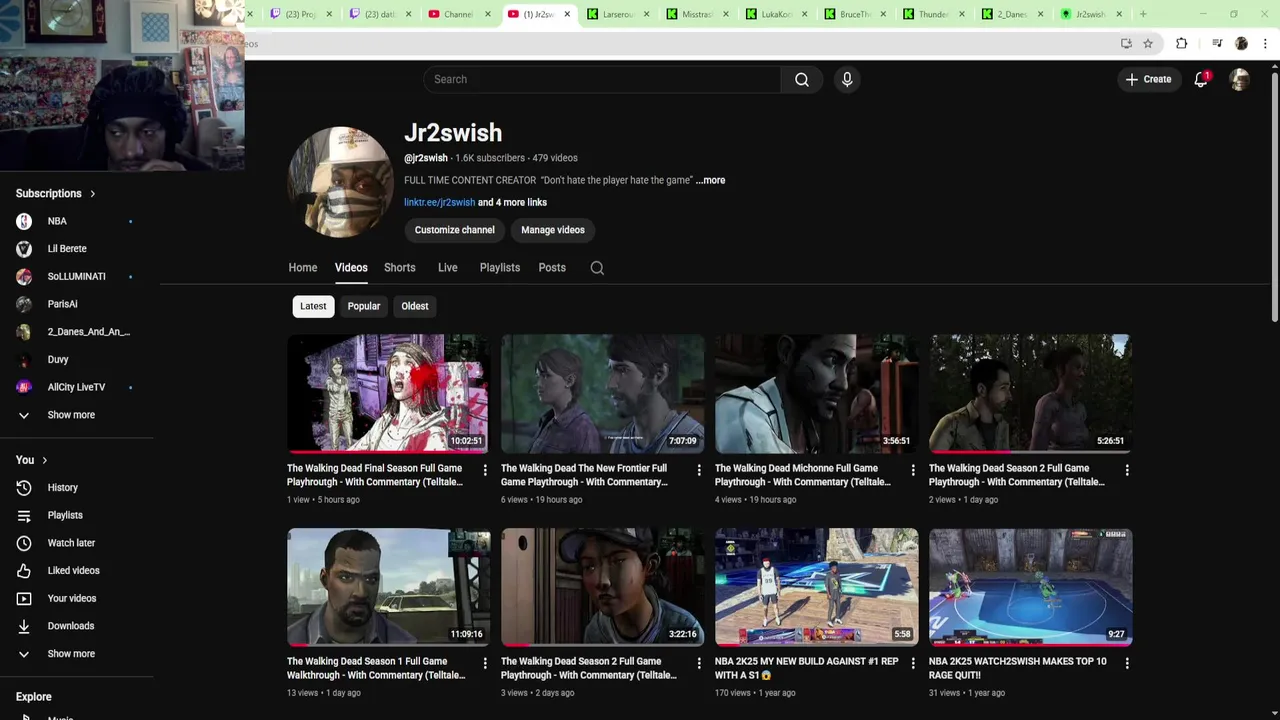Screen dimensions: 1280x720
Task: Open NBA 2K25 MY NEW BUILD thumbnail
Action: 817,586
